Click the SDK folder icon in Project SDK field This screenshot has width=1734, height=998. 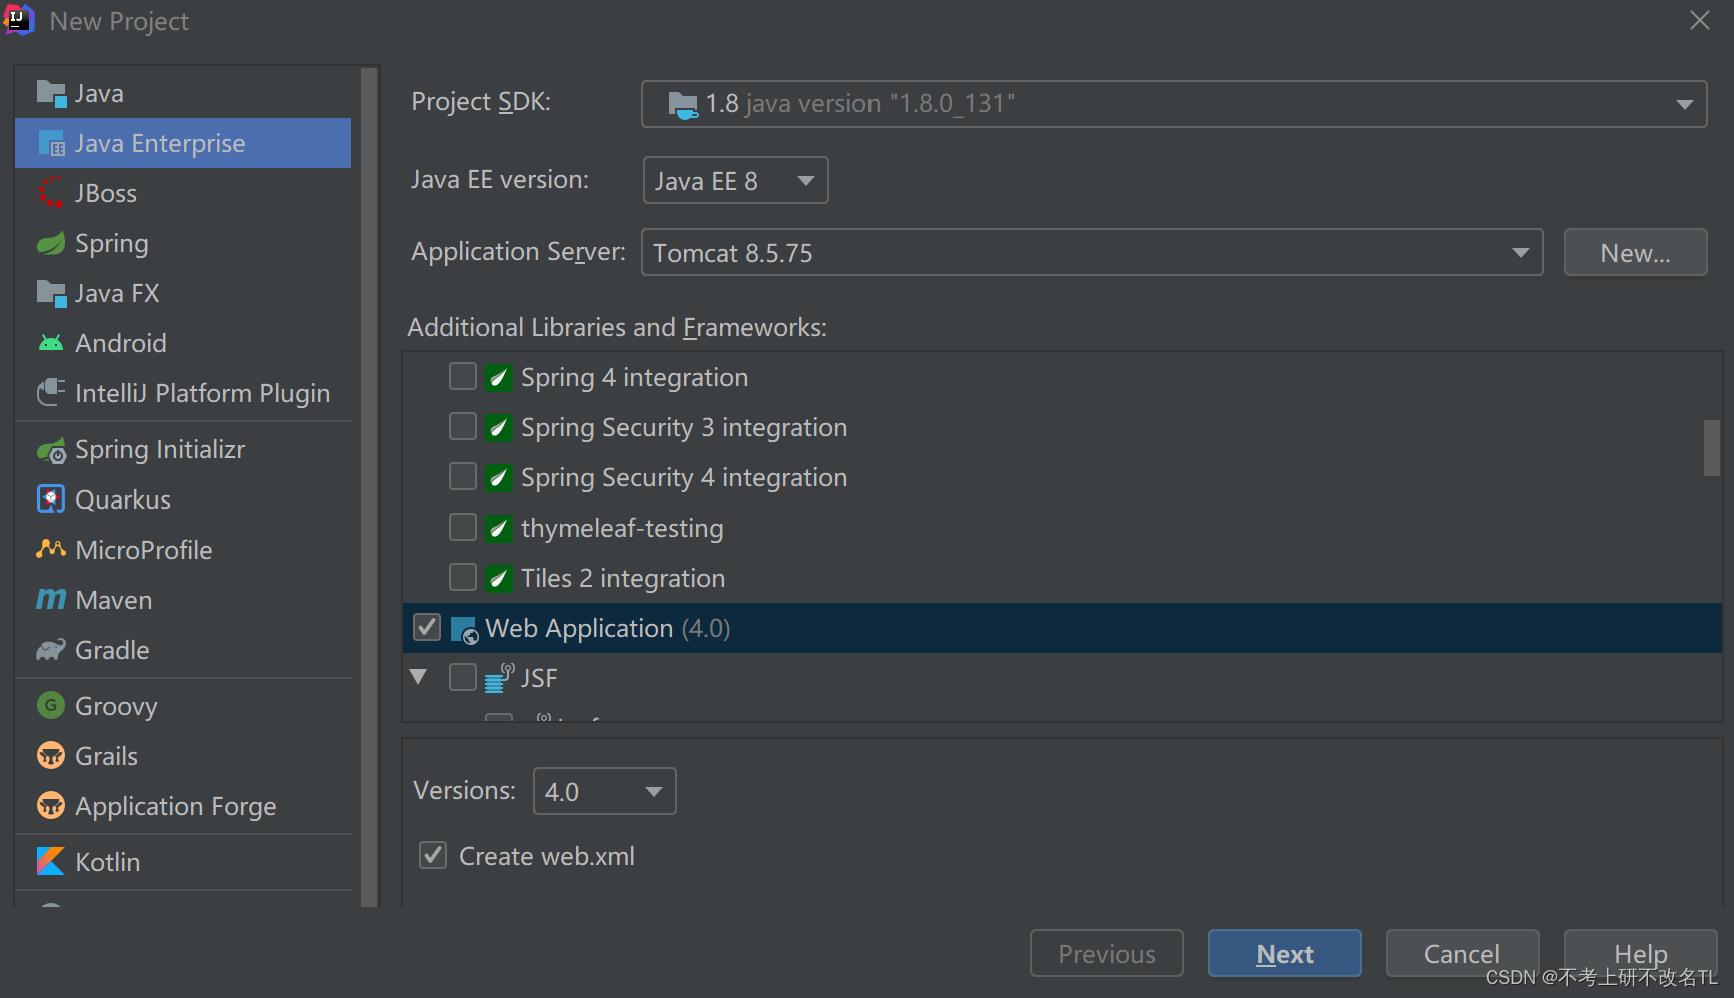point(683,105)
